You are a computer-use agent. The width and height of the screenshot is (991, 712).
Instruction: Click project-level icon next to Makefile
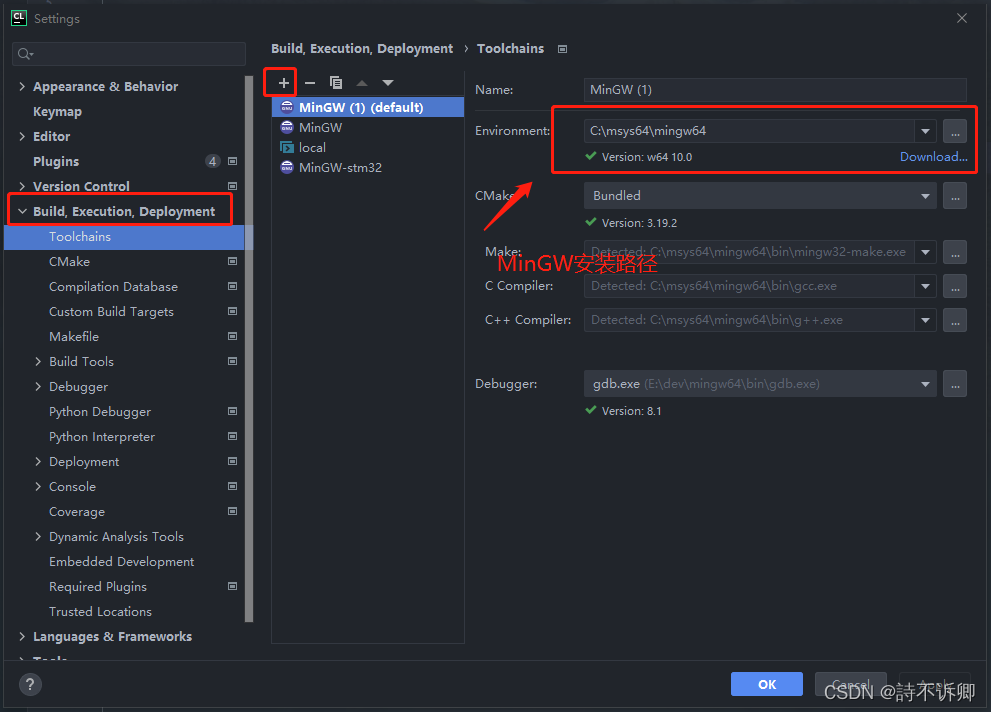tap(233, 336)
